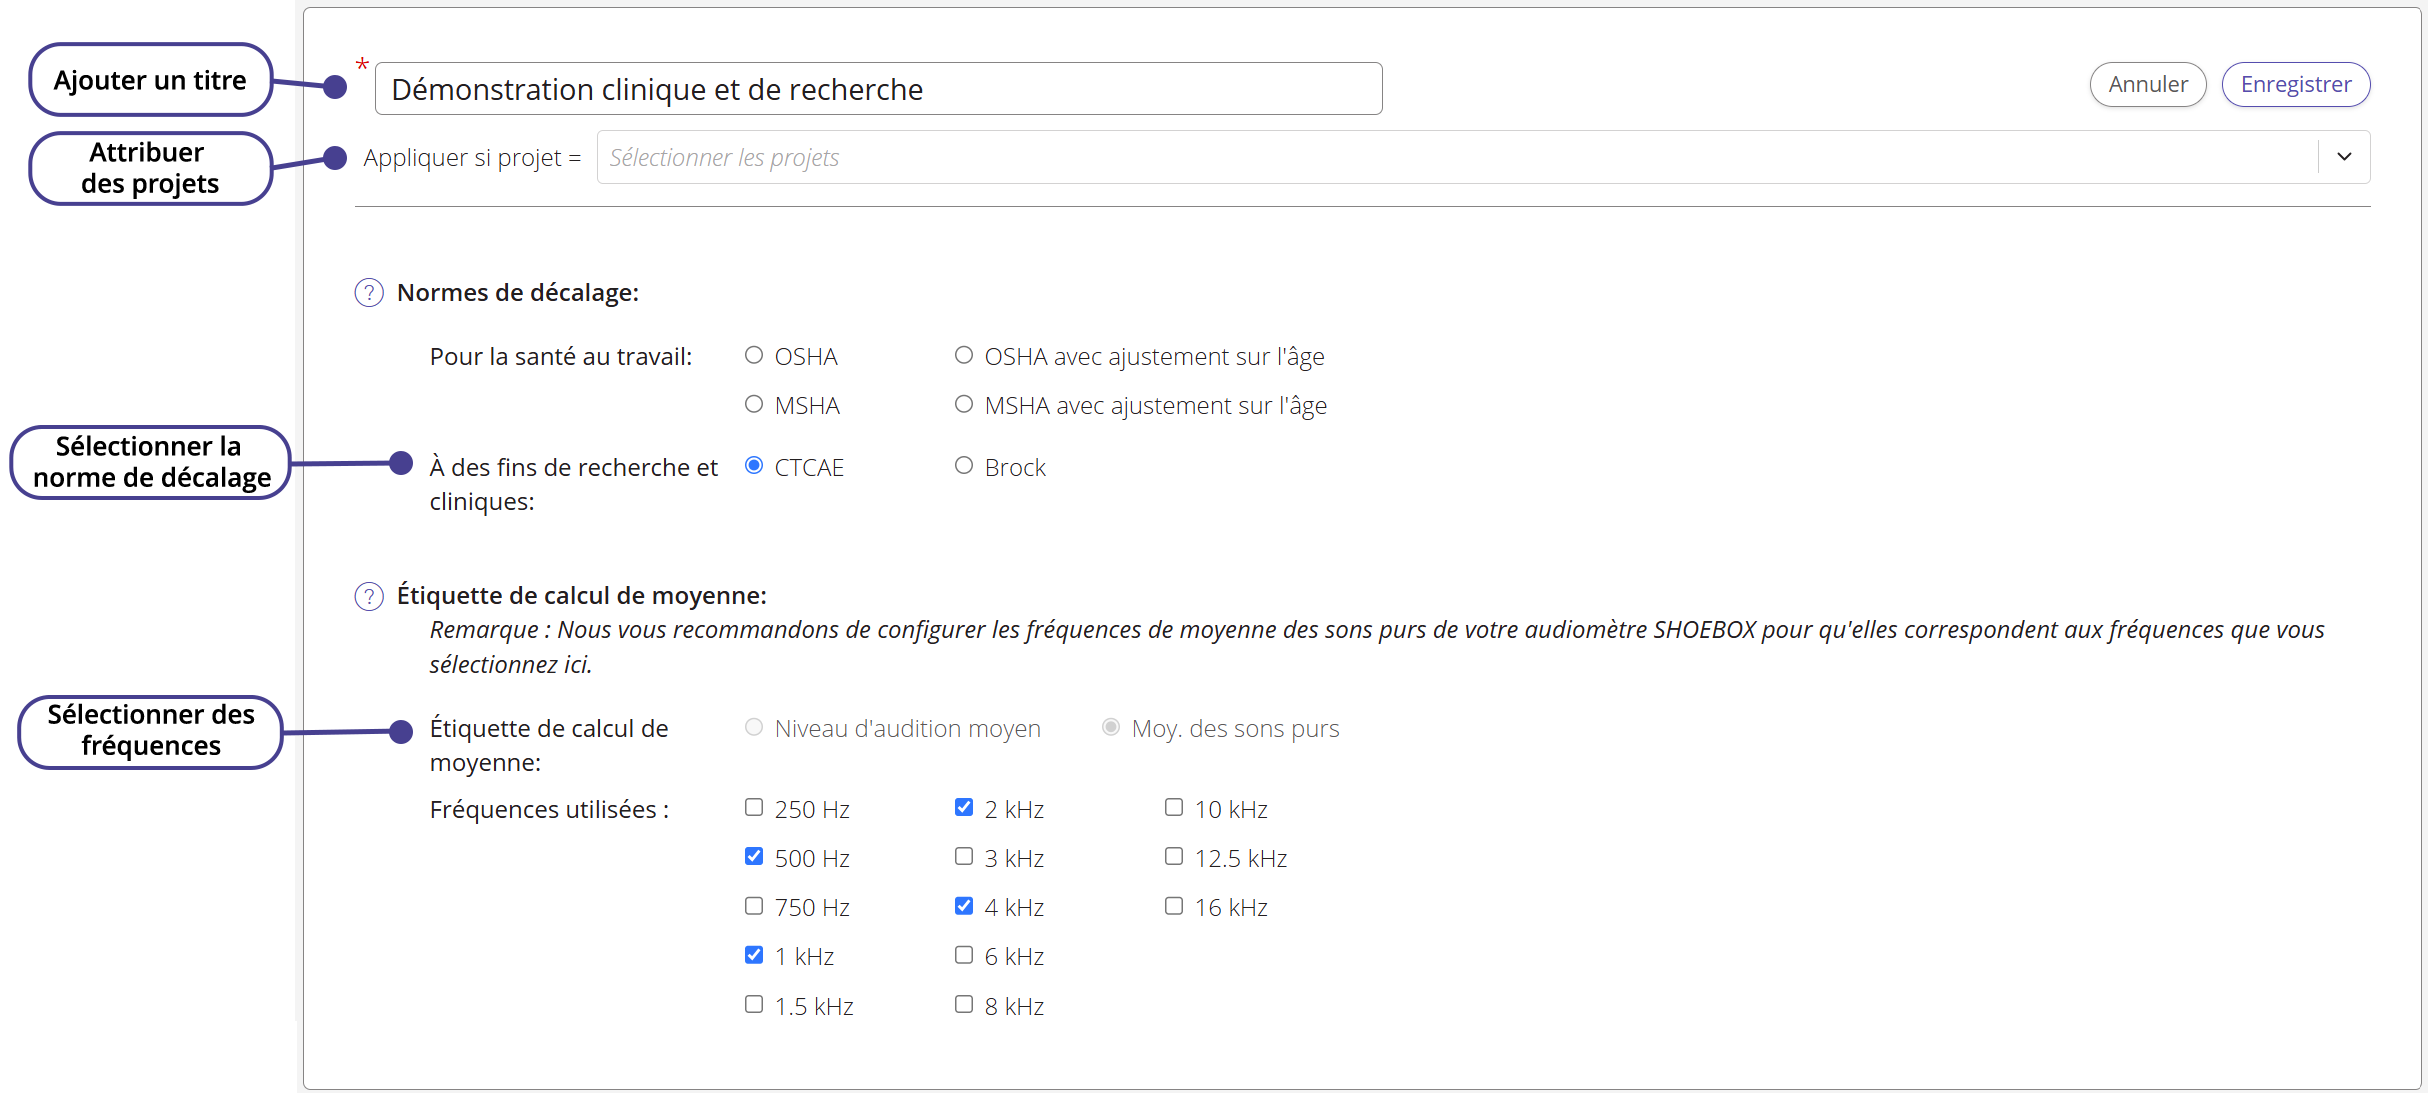Check the 6 kHz frequency box
2428x1093 pixels.
click(964, 955)
